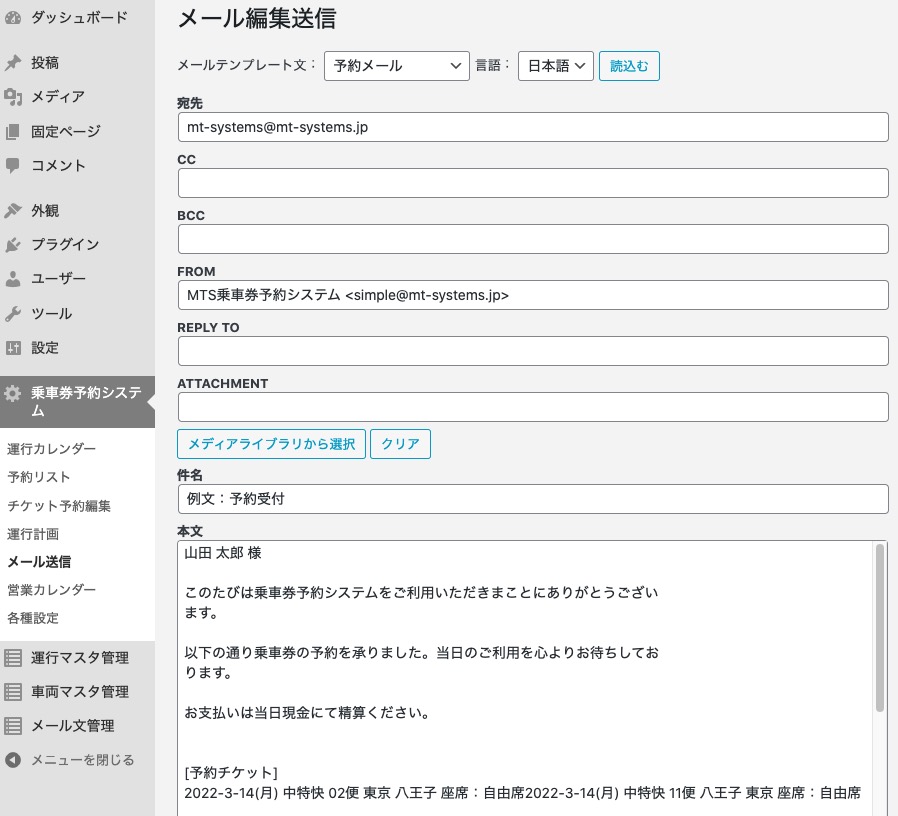Click the collapse arrow icon beside メニューを閉じる
The image size is (898, 816).
pos(13,760)
